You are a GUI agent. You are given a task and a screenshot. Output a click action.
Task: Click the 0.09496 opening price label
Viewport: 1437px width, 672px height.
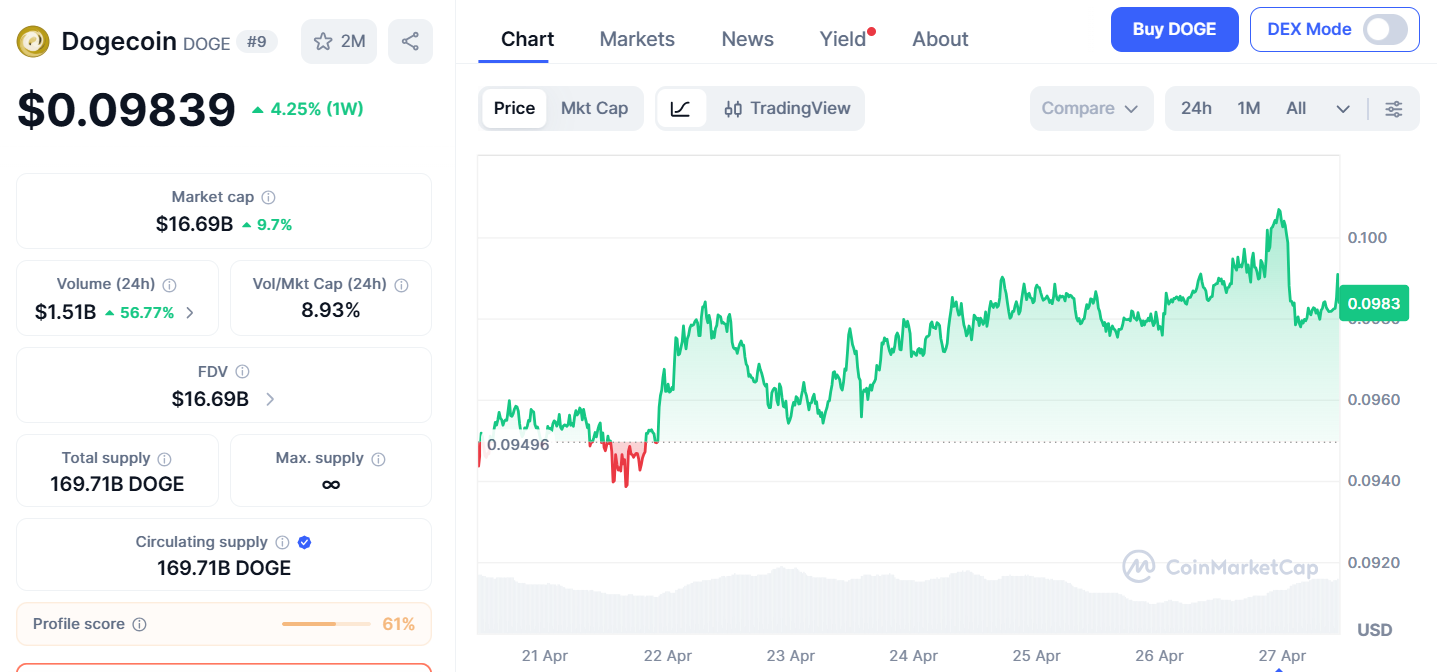coord(517,444)
